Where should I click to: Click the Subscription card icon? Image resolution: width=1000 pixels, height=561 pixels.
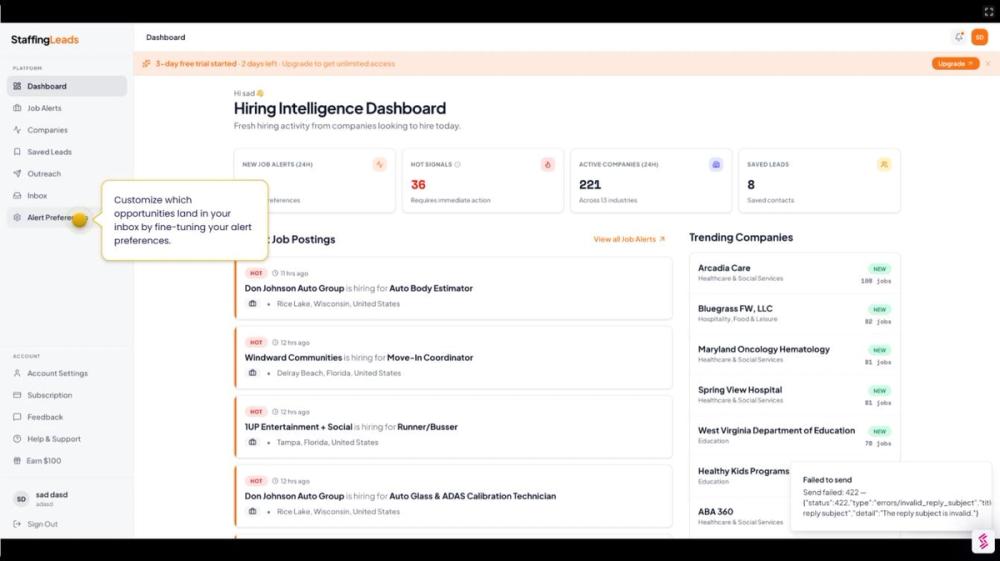click(x=17, y=395)
